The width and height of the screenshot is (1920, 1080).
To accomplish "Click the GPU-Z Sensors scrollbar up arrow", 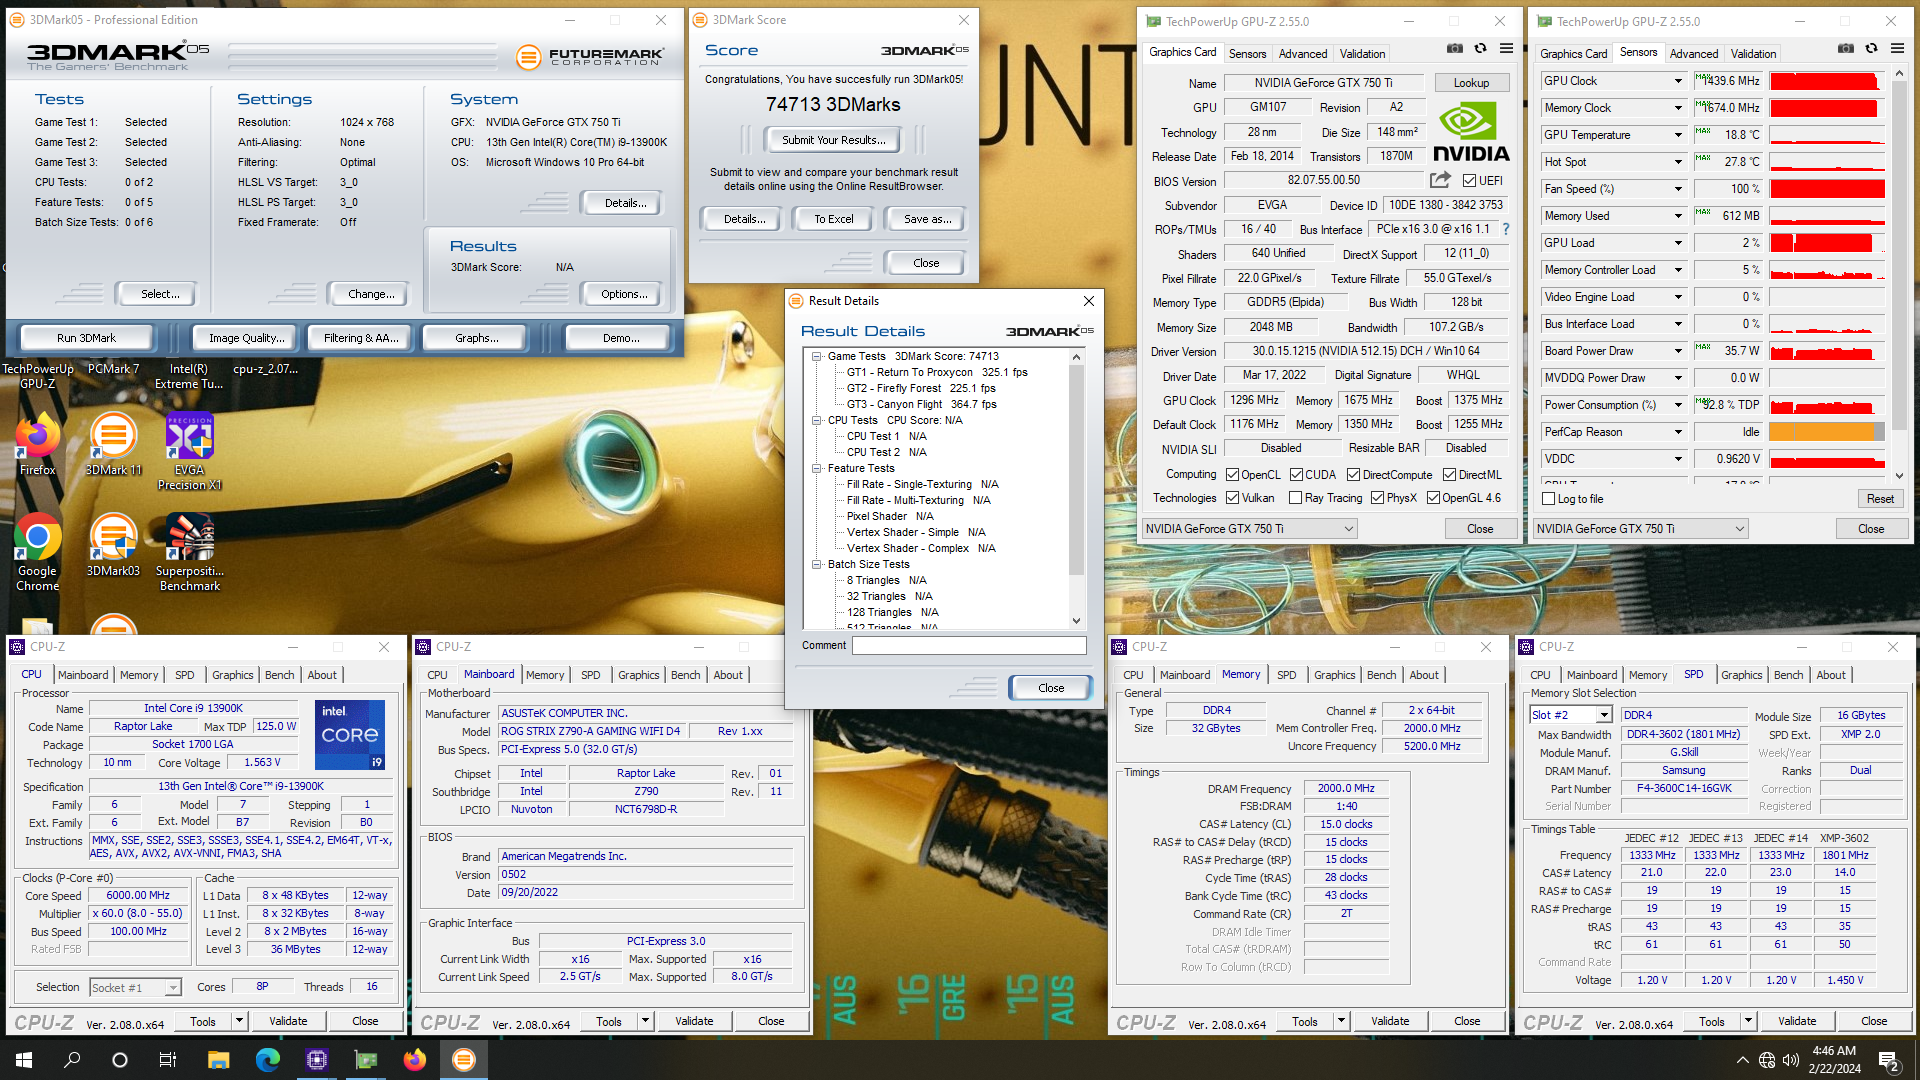I will click(1898, 74).
